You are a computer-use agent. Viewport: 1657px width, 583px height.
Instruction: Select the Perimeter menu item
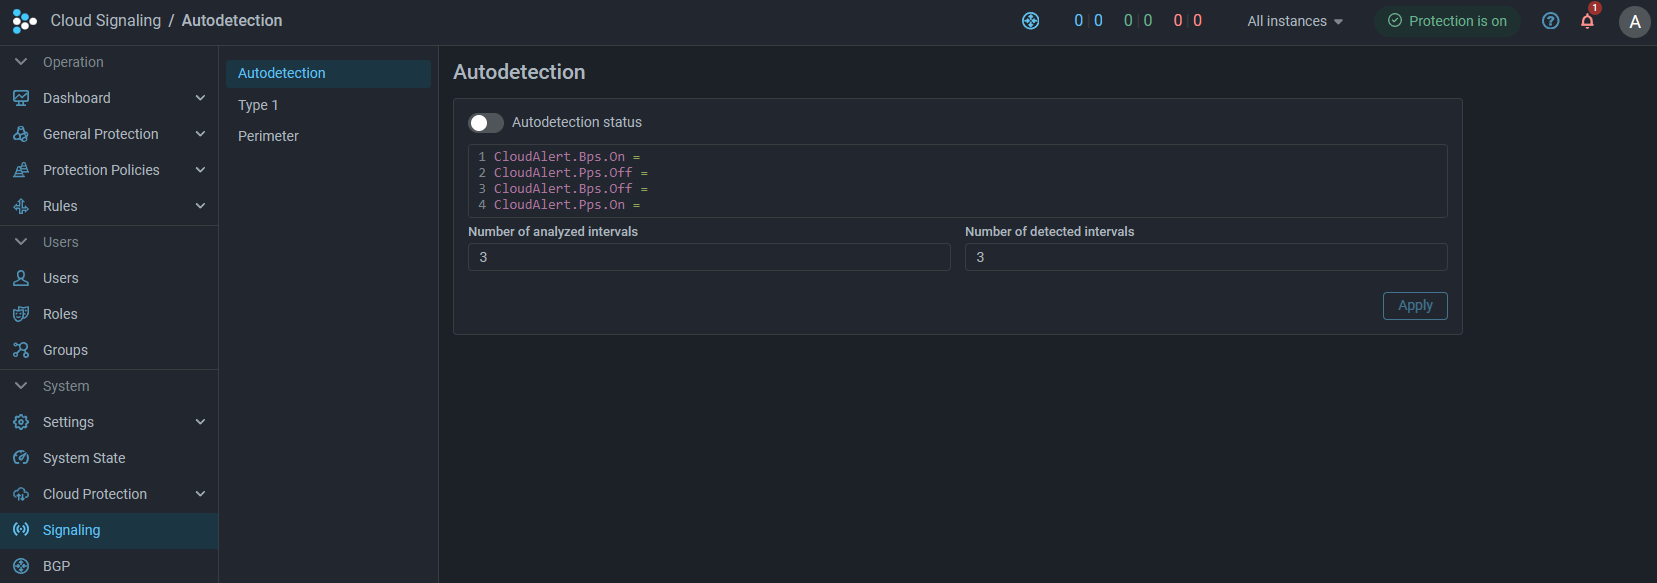point(268,136)
